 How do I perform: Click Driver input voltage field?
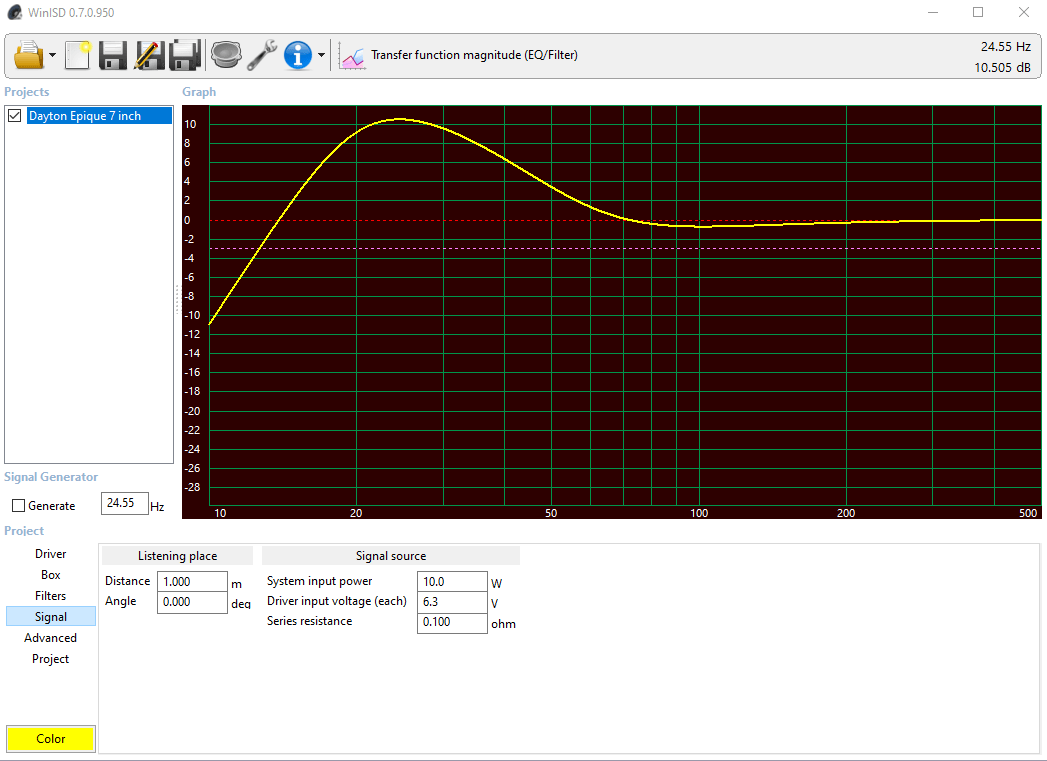(x=452, y=601)
